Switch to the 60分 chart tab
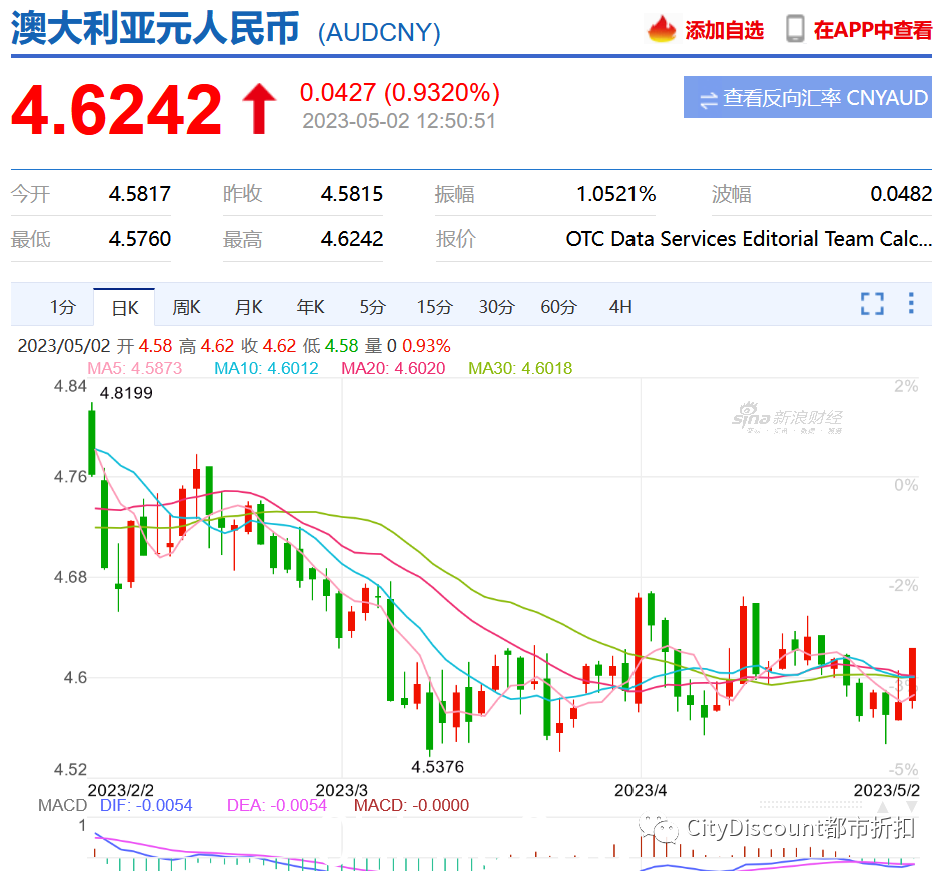This screenshot has height=871, width=946. coord(558,307)
